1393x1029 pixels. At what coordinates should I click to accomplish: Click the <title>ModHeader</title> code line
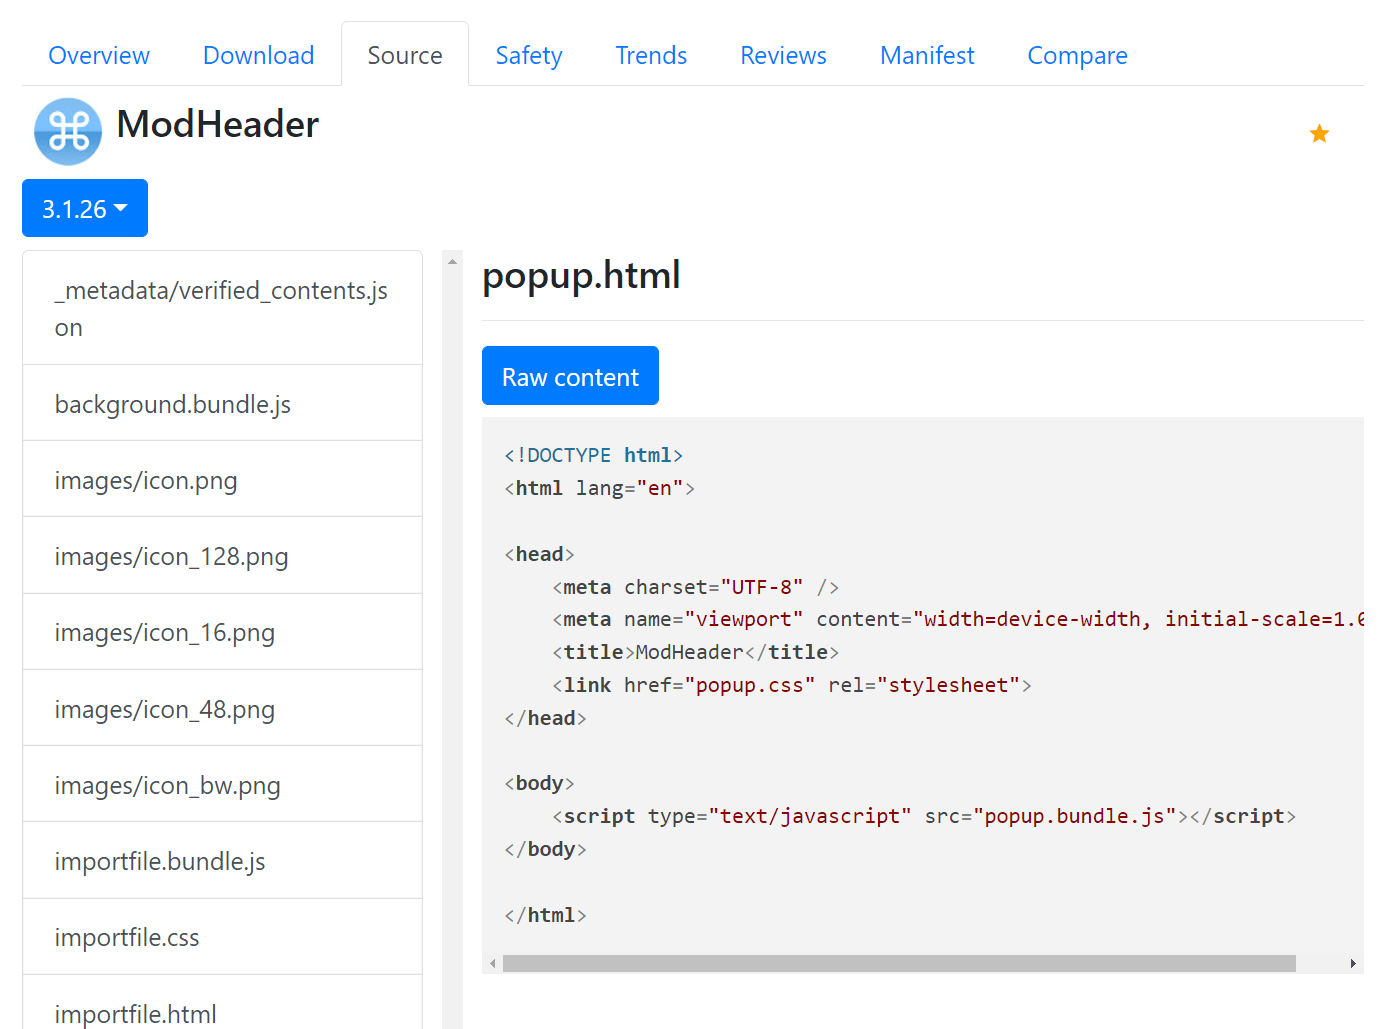pos(696,652)
